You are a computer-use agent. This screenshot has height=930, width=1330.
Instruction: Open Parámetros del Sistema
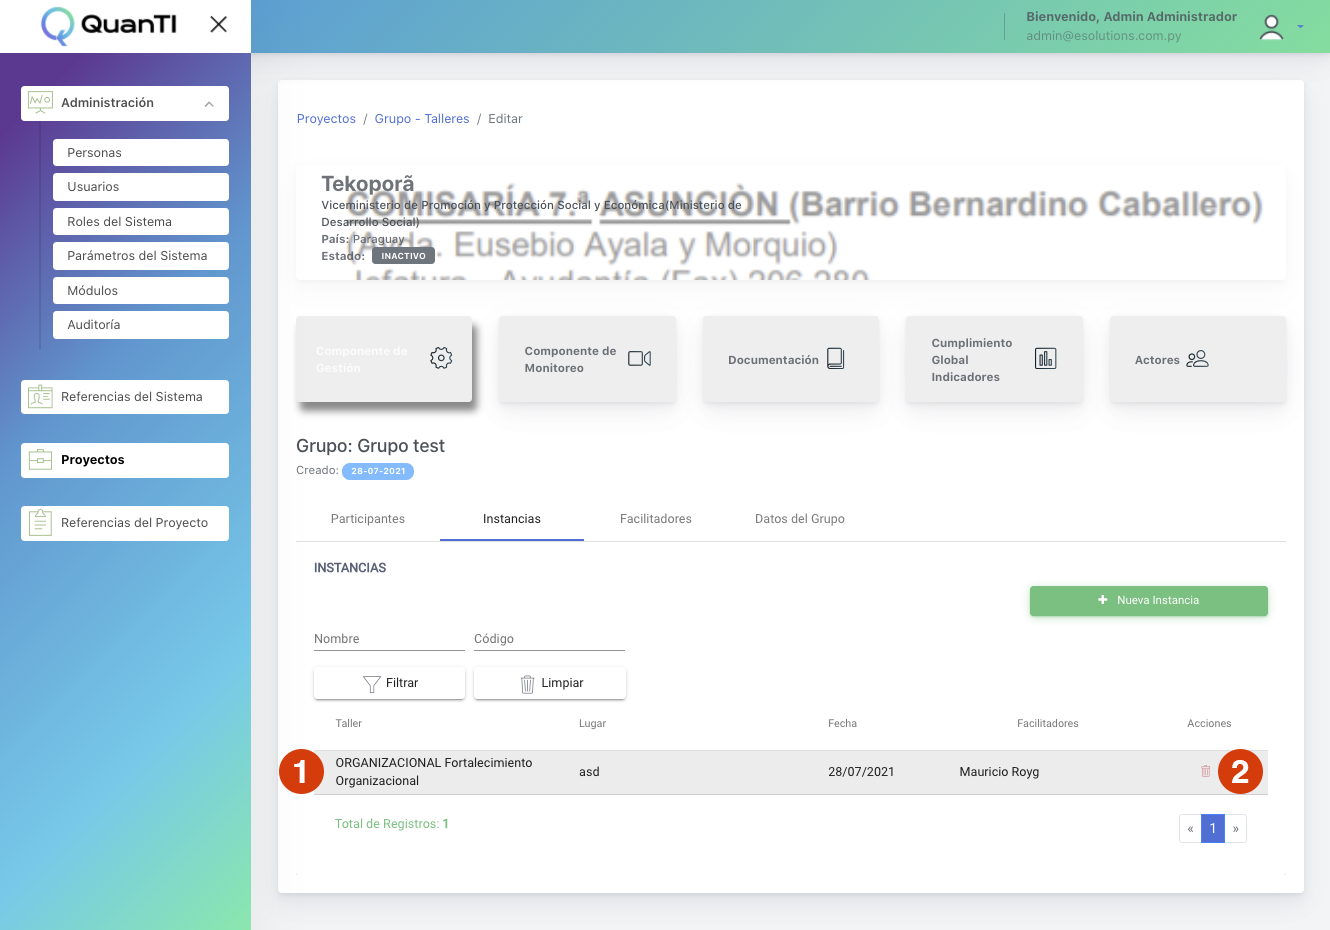click(141, 256)
